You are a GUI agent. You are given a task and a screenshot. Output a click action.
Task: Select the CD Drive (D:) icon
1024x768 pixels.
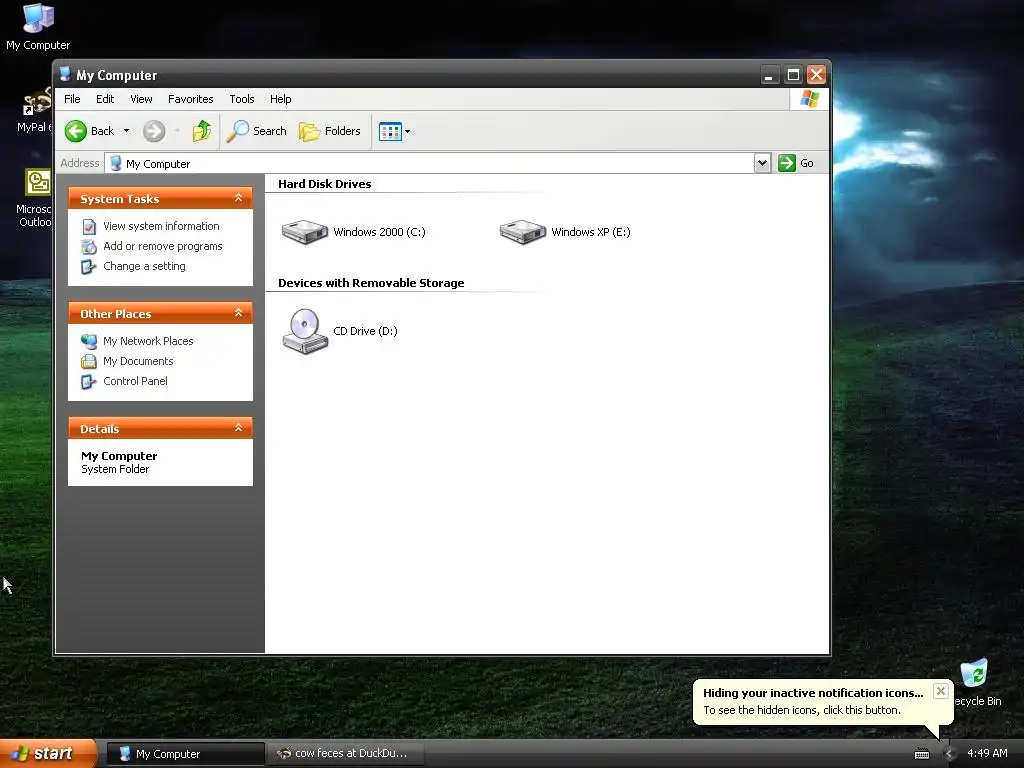tap(304, 330)
